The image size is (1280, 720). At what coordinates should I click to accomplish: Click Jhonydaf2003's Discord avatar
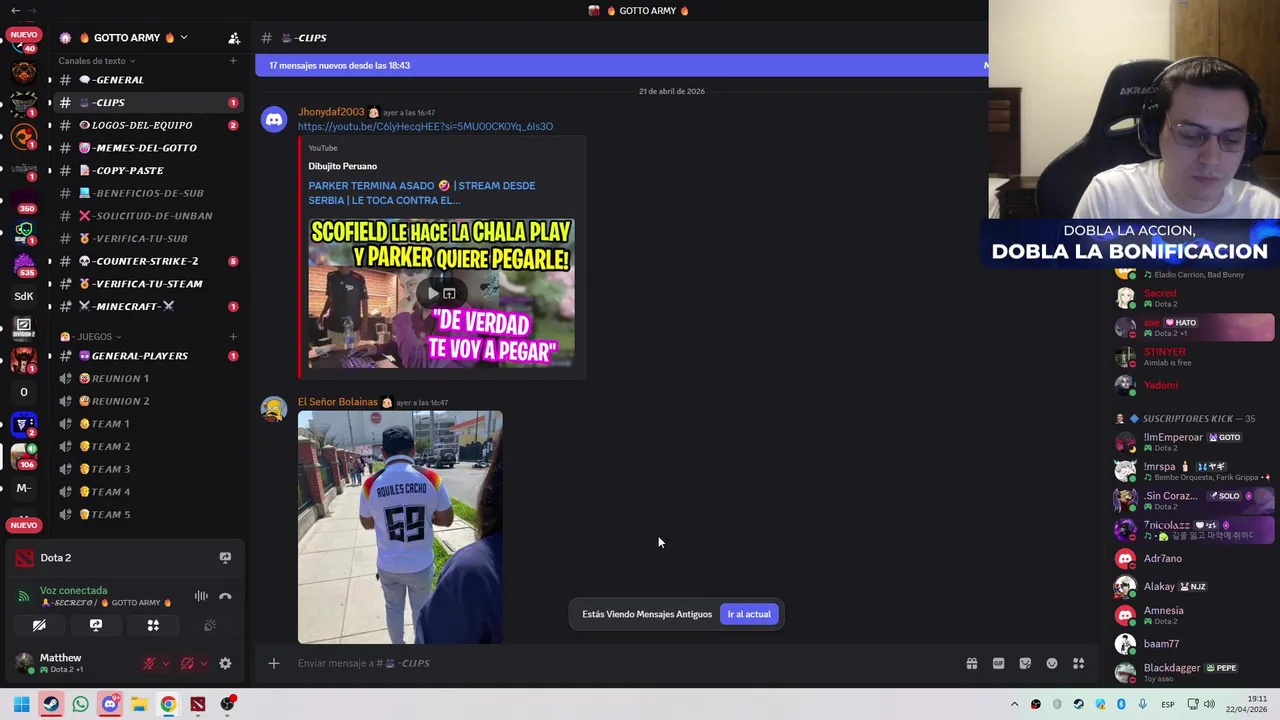[x=273, y=119]
